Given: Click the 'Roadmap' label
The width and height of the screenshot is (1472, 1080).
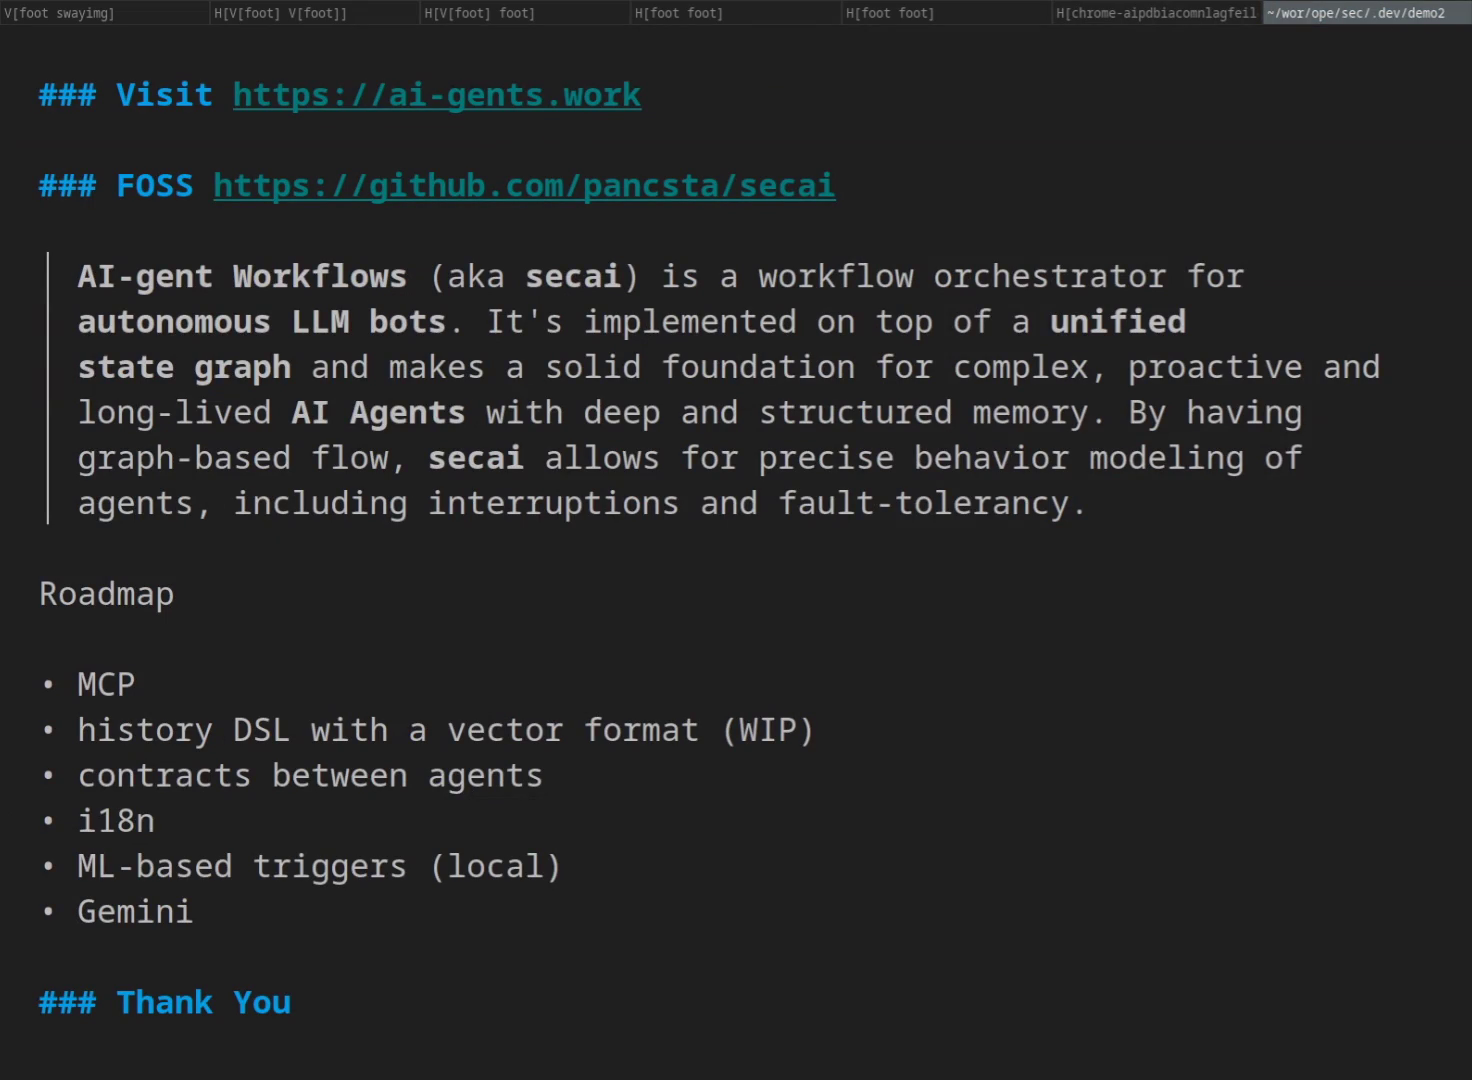Looking at the screenshot, I should [x=107, y=594].
